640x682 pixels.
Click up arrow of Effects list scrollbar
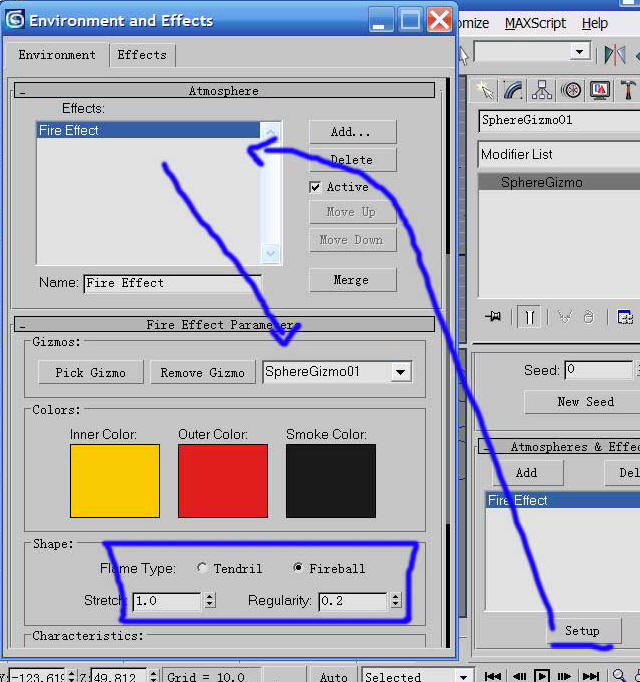[x=270, y=131]
